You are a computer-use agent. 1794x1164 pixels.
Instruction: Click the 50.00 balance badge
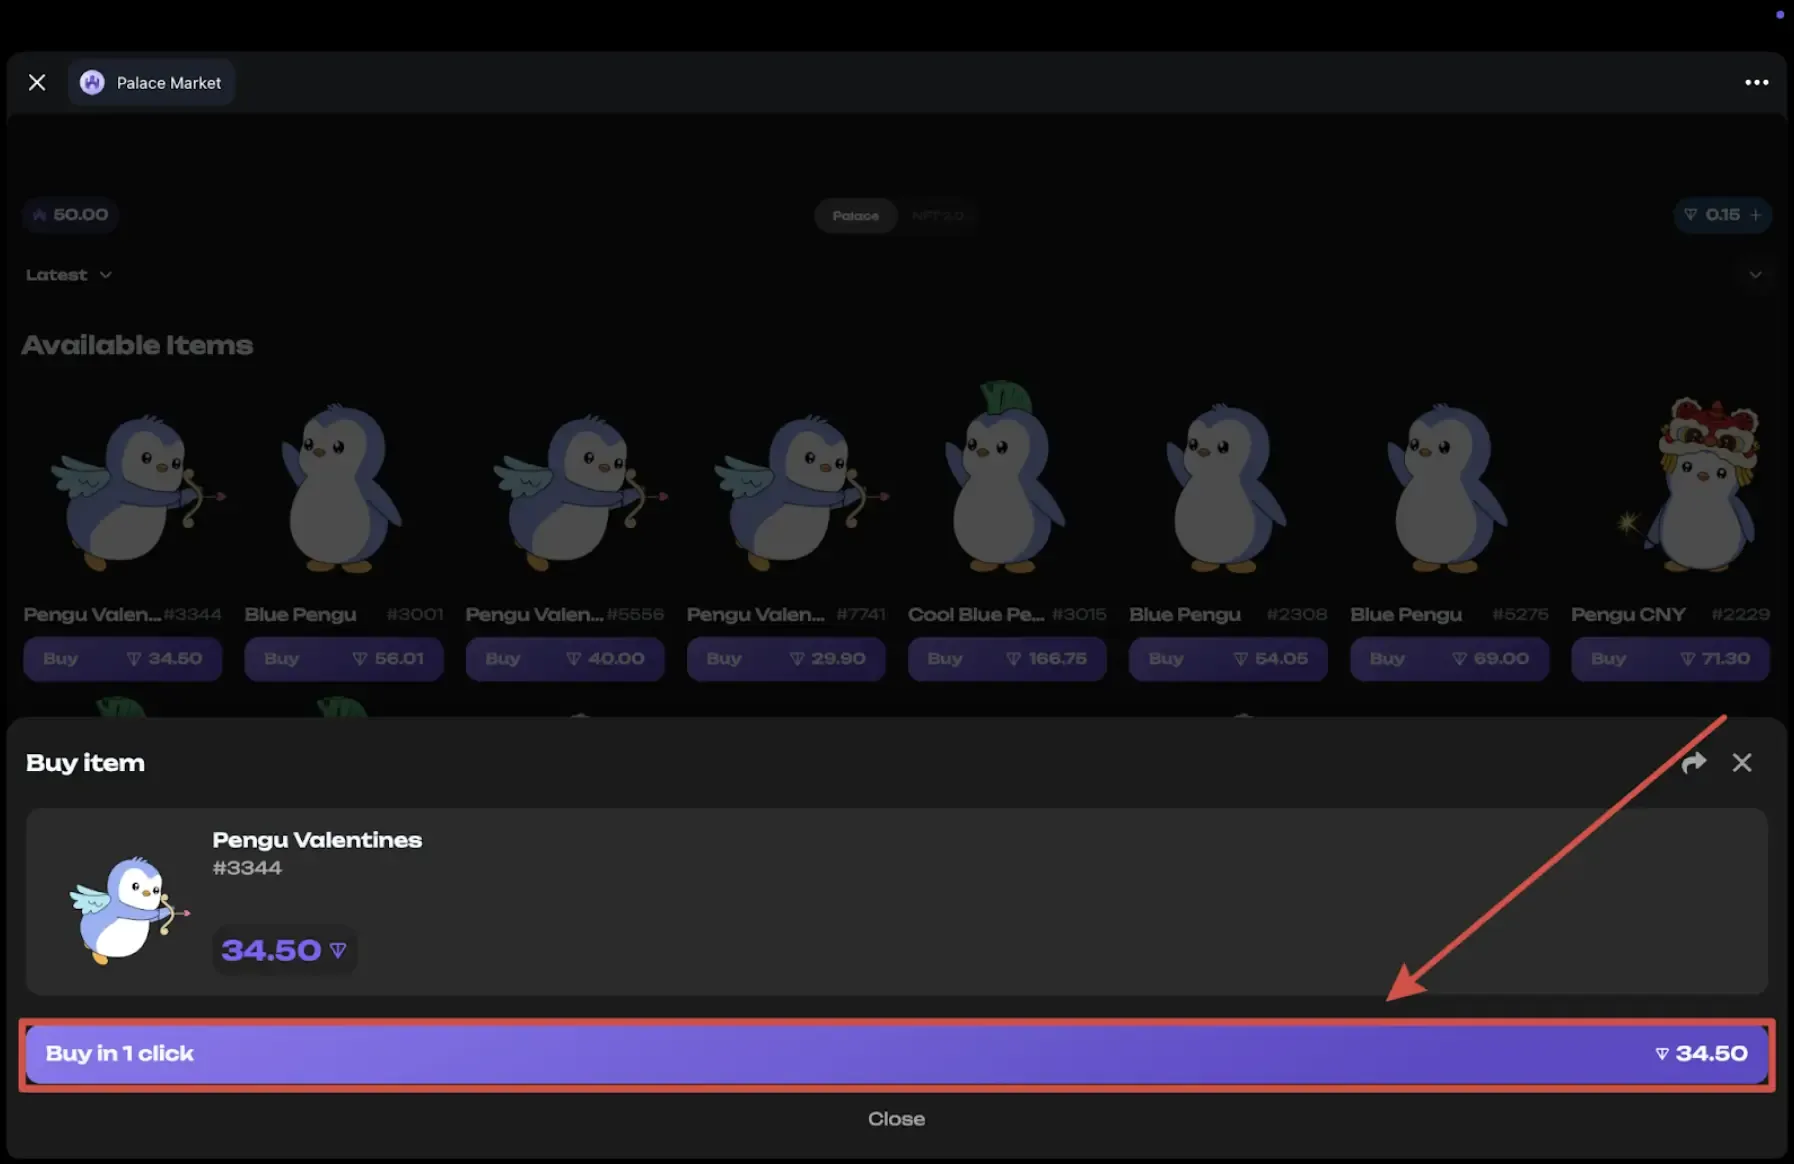click(x=70, y=215)
